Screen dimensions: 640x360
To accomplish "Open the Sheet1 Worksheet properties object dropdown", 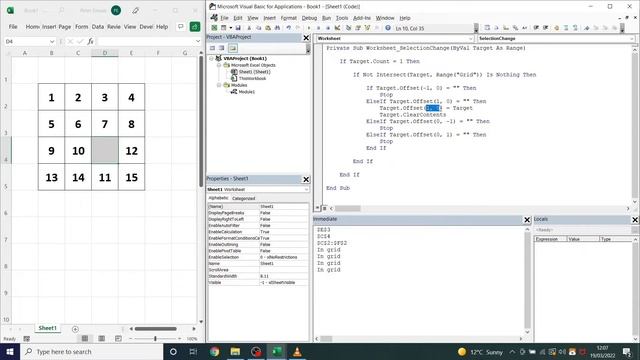I will [306, 189].
